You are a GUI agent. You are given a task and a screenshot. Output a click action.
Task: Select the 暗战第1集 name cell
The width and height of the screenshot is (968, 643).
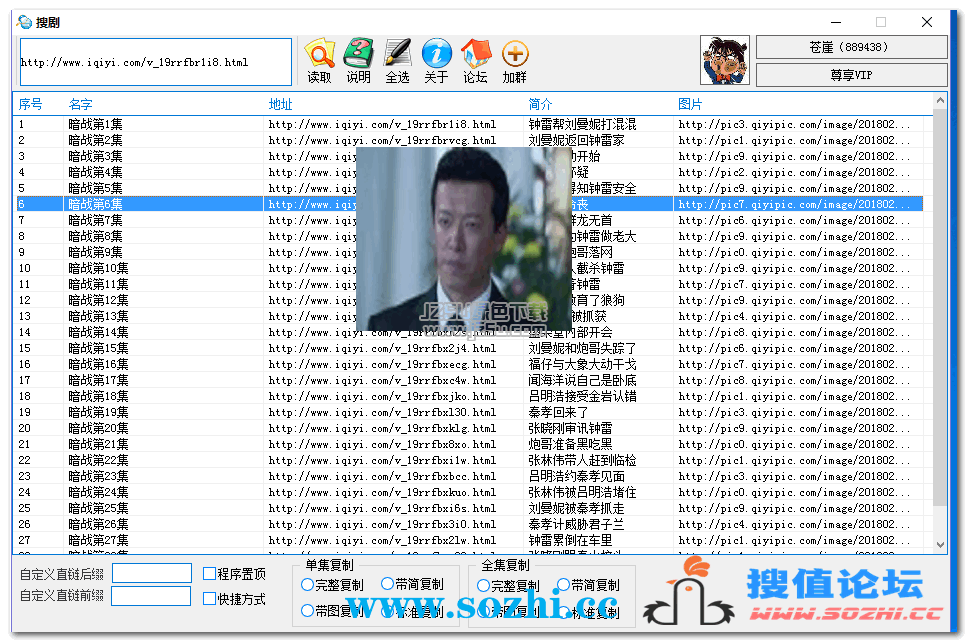(95, 124)
